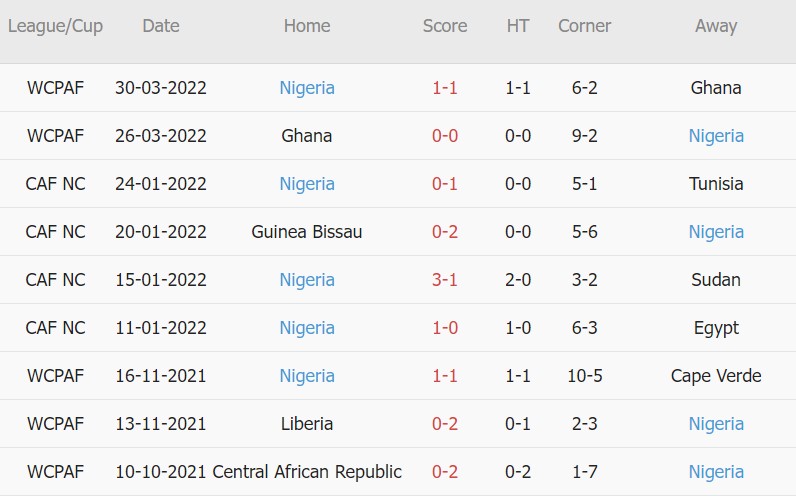Click the 1-0 score against Egypt
This screenshot has height=496, width=796.
[x=445, y=328]
